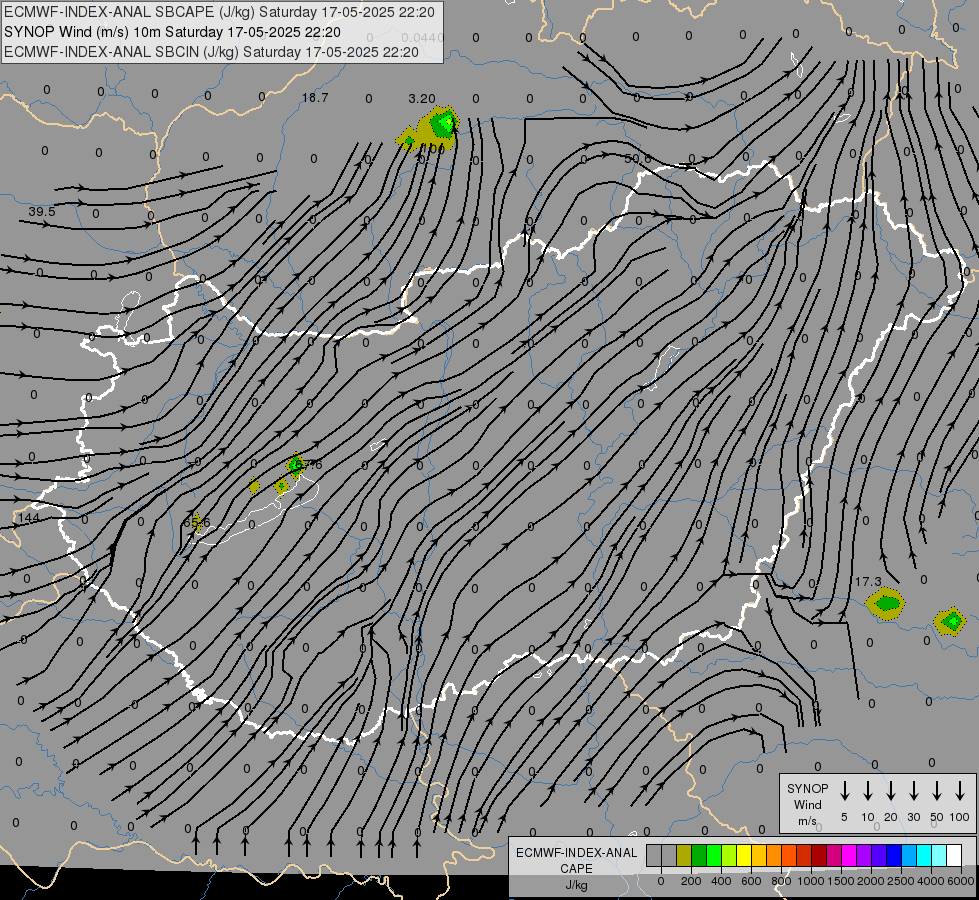979x900 pixels.
Task: Click the 18.7 value on the map
Action: (315, 97)
